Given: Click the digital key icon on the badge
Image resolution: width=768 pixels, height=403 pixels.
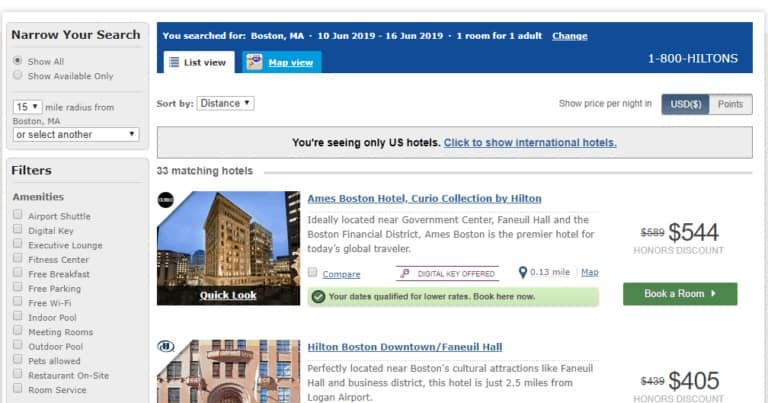Looking at the screenshot, I should [405, 274].
